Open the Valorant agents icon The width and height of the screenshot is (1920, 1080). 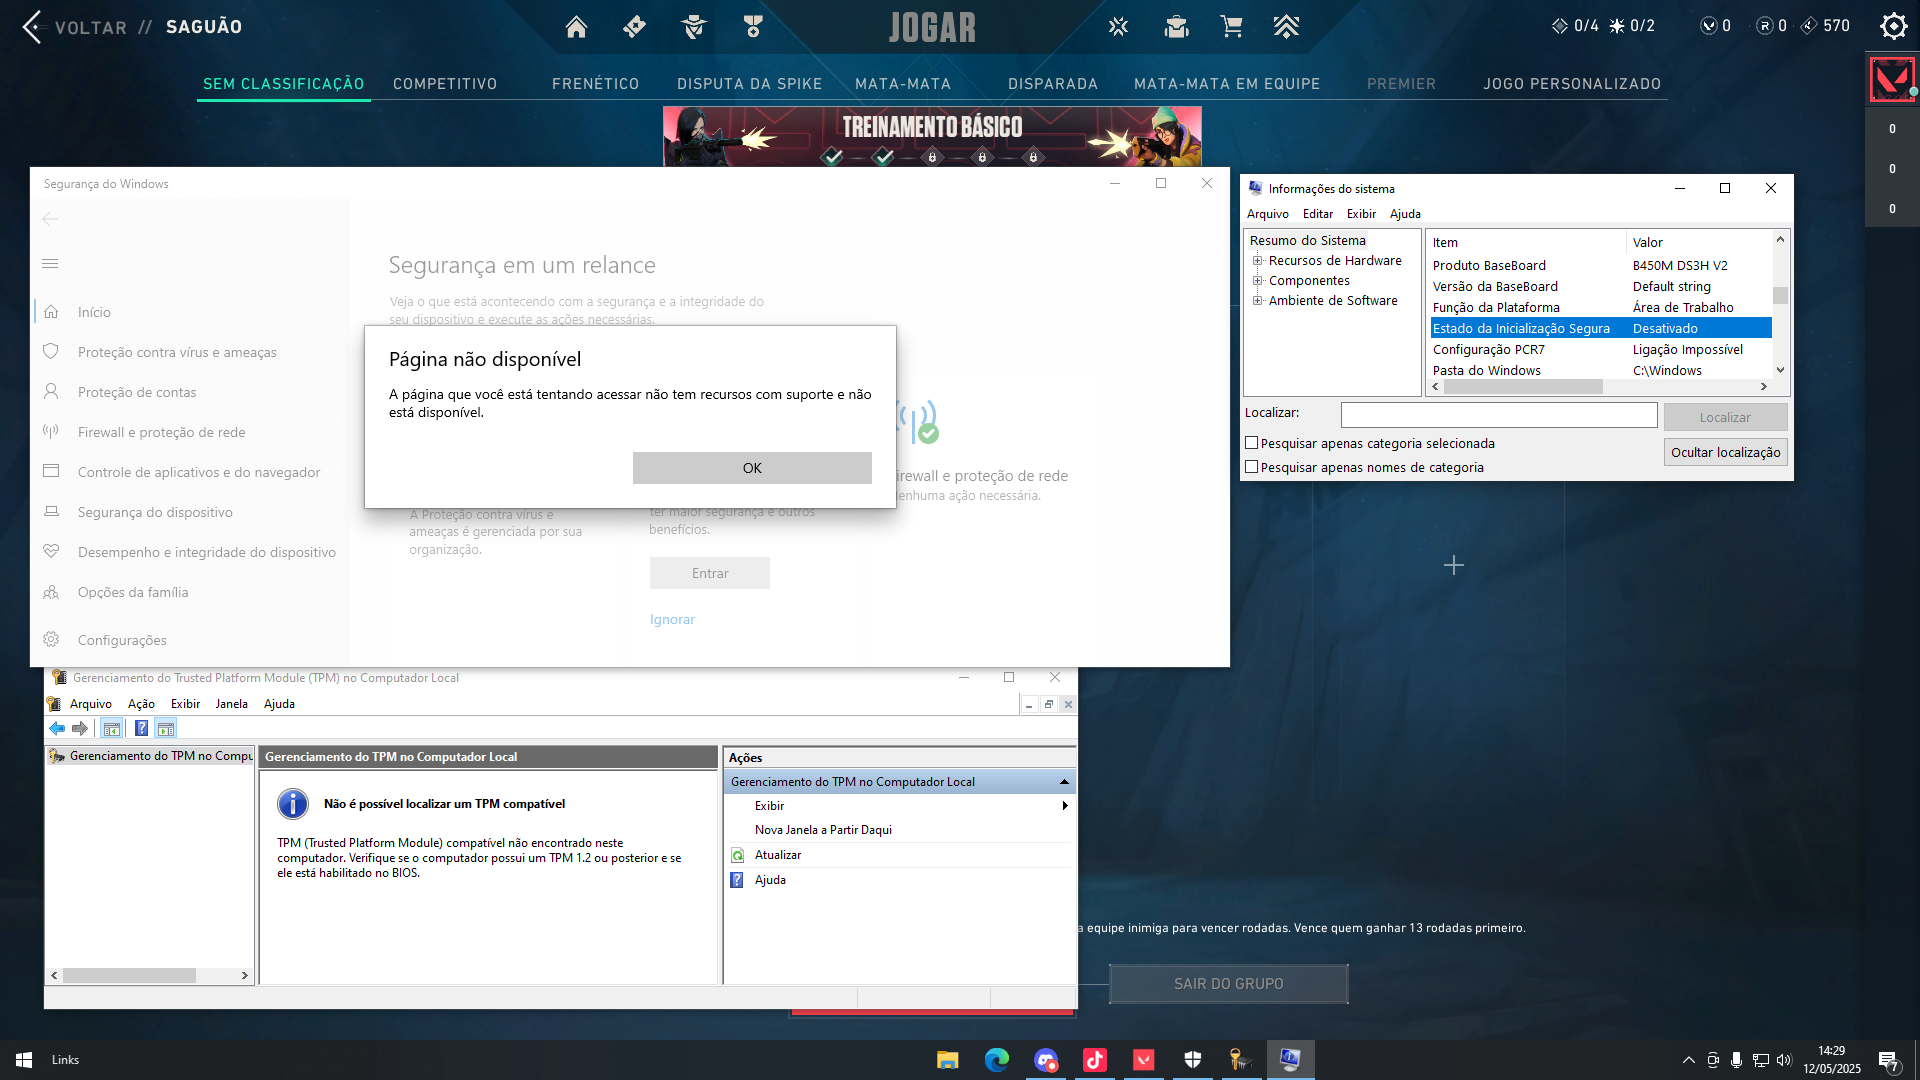tap(693, 27)
